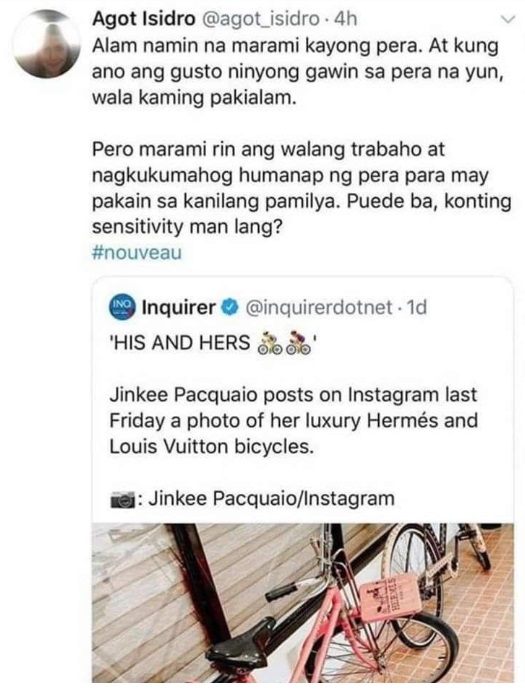Click the 'Pero marami rin' paragraph
This screenshot has height=691, width=525.
pyautogui.click(x=302, y=188)
